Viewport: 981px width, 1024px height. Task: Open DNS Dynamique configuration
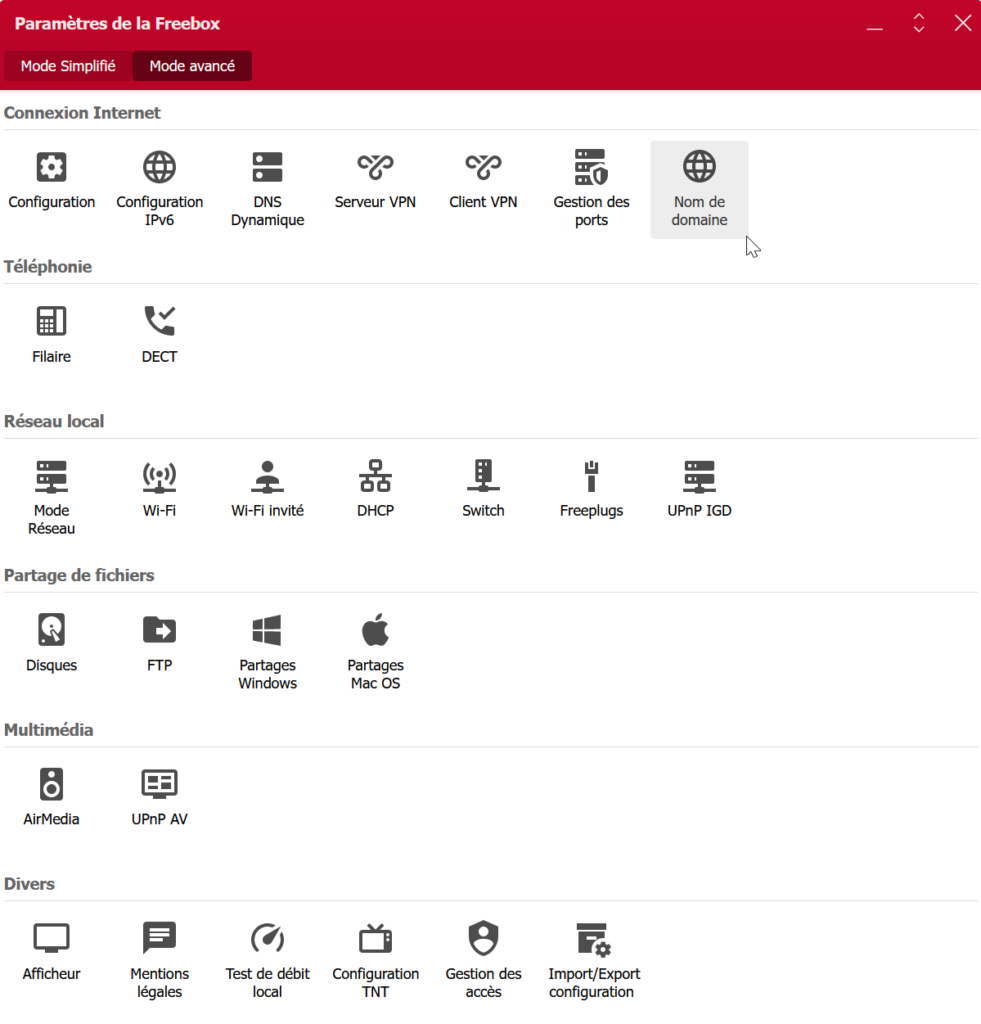[267, 168]
